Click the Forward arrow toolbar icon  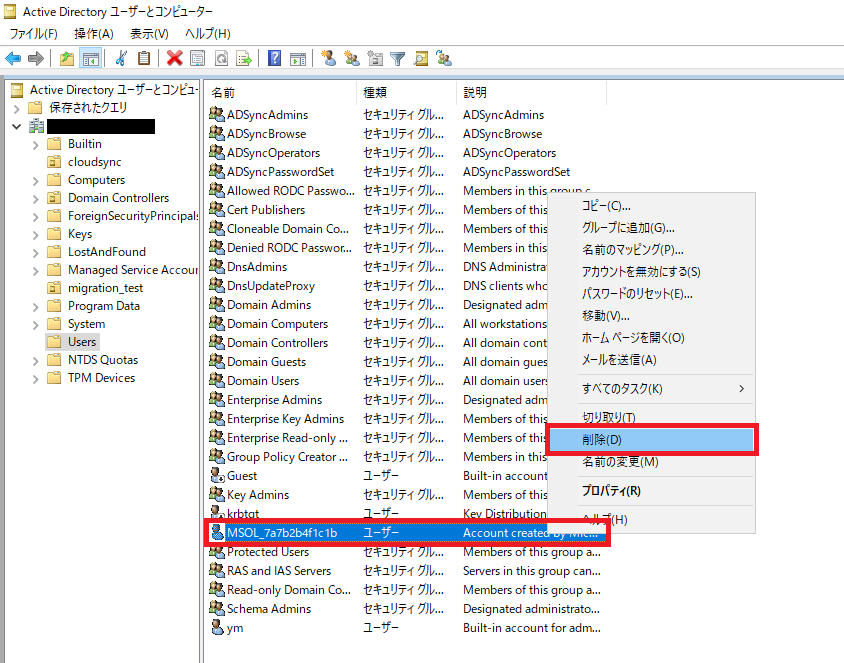click(36, 58)
